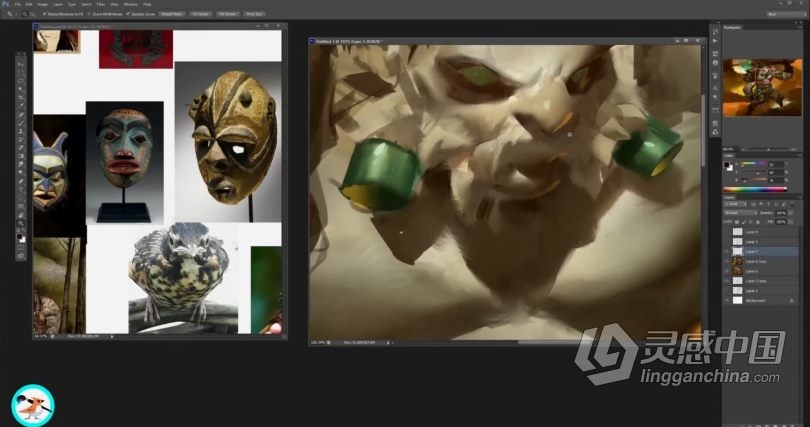Viewport: 810px width, 427px height.
Task: Open the Window menu
Action: click(130, 4)
